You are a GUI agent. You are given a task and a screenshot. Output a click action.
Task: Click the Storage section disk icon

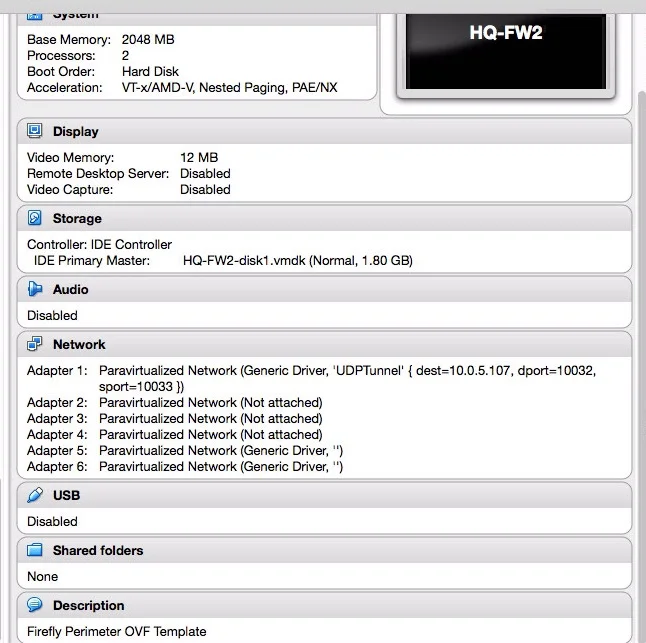coord(35,218)
